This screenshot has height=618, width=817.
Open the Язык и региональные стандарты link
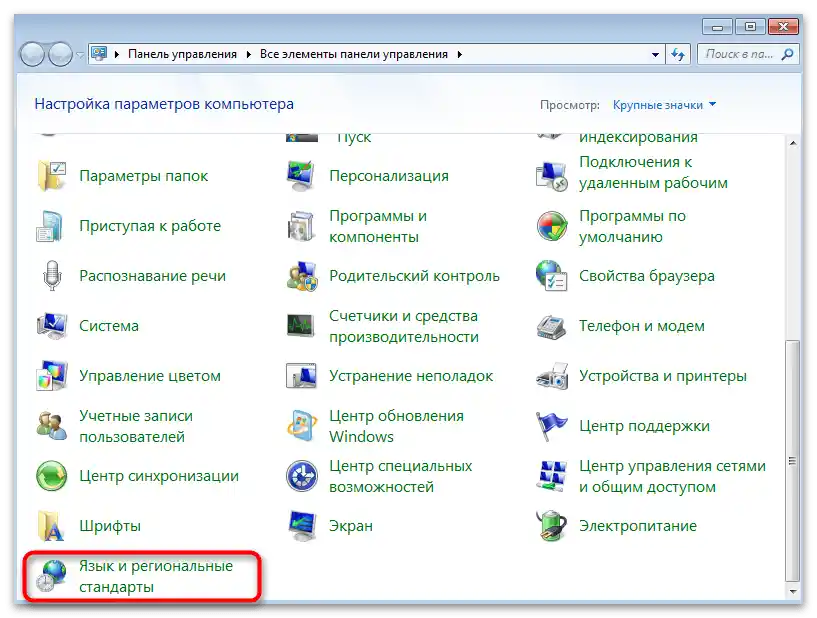[x=156, y=576]
